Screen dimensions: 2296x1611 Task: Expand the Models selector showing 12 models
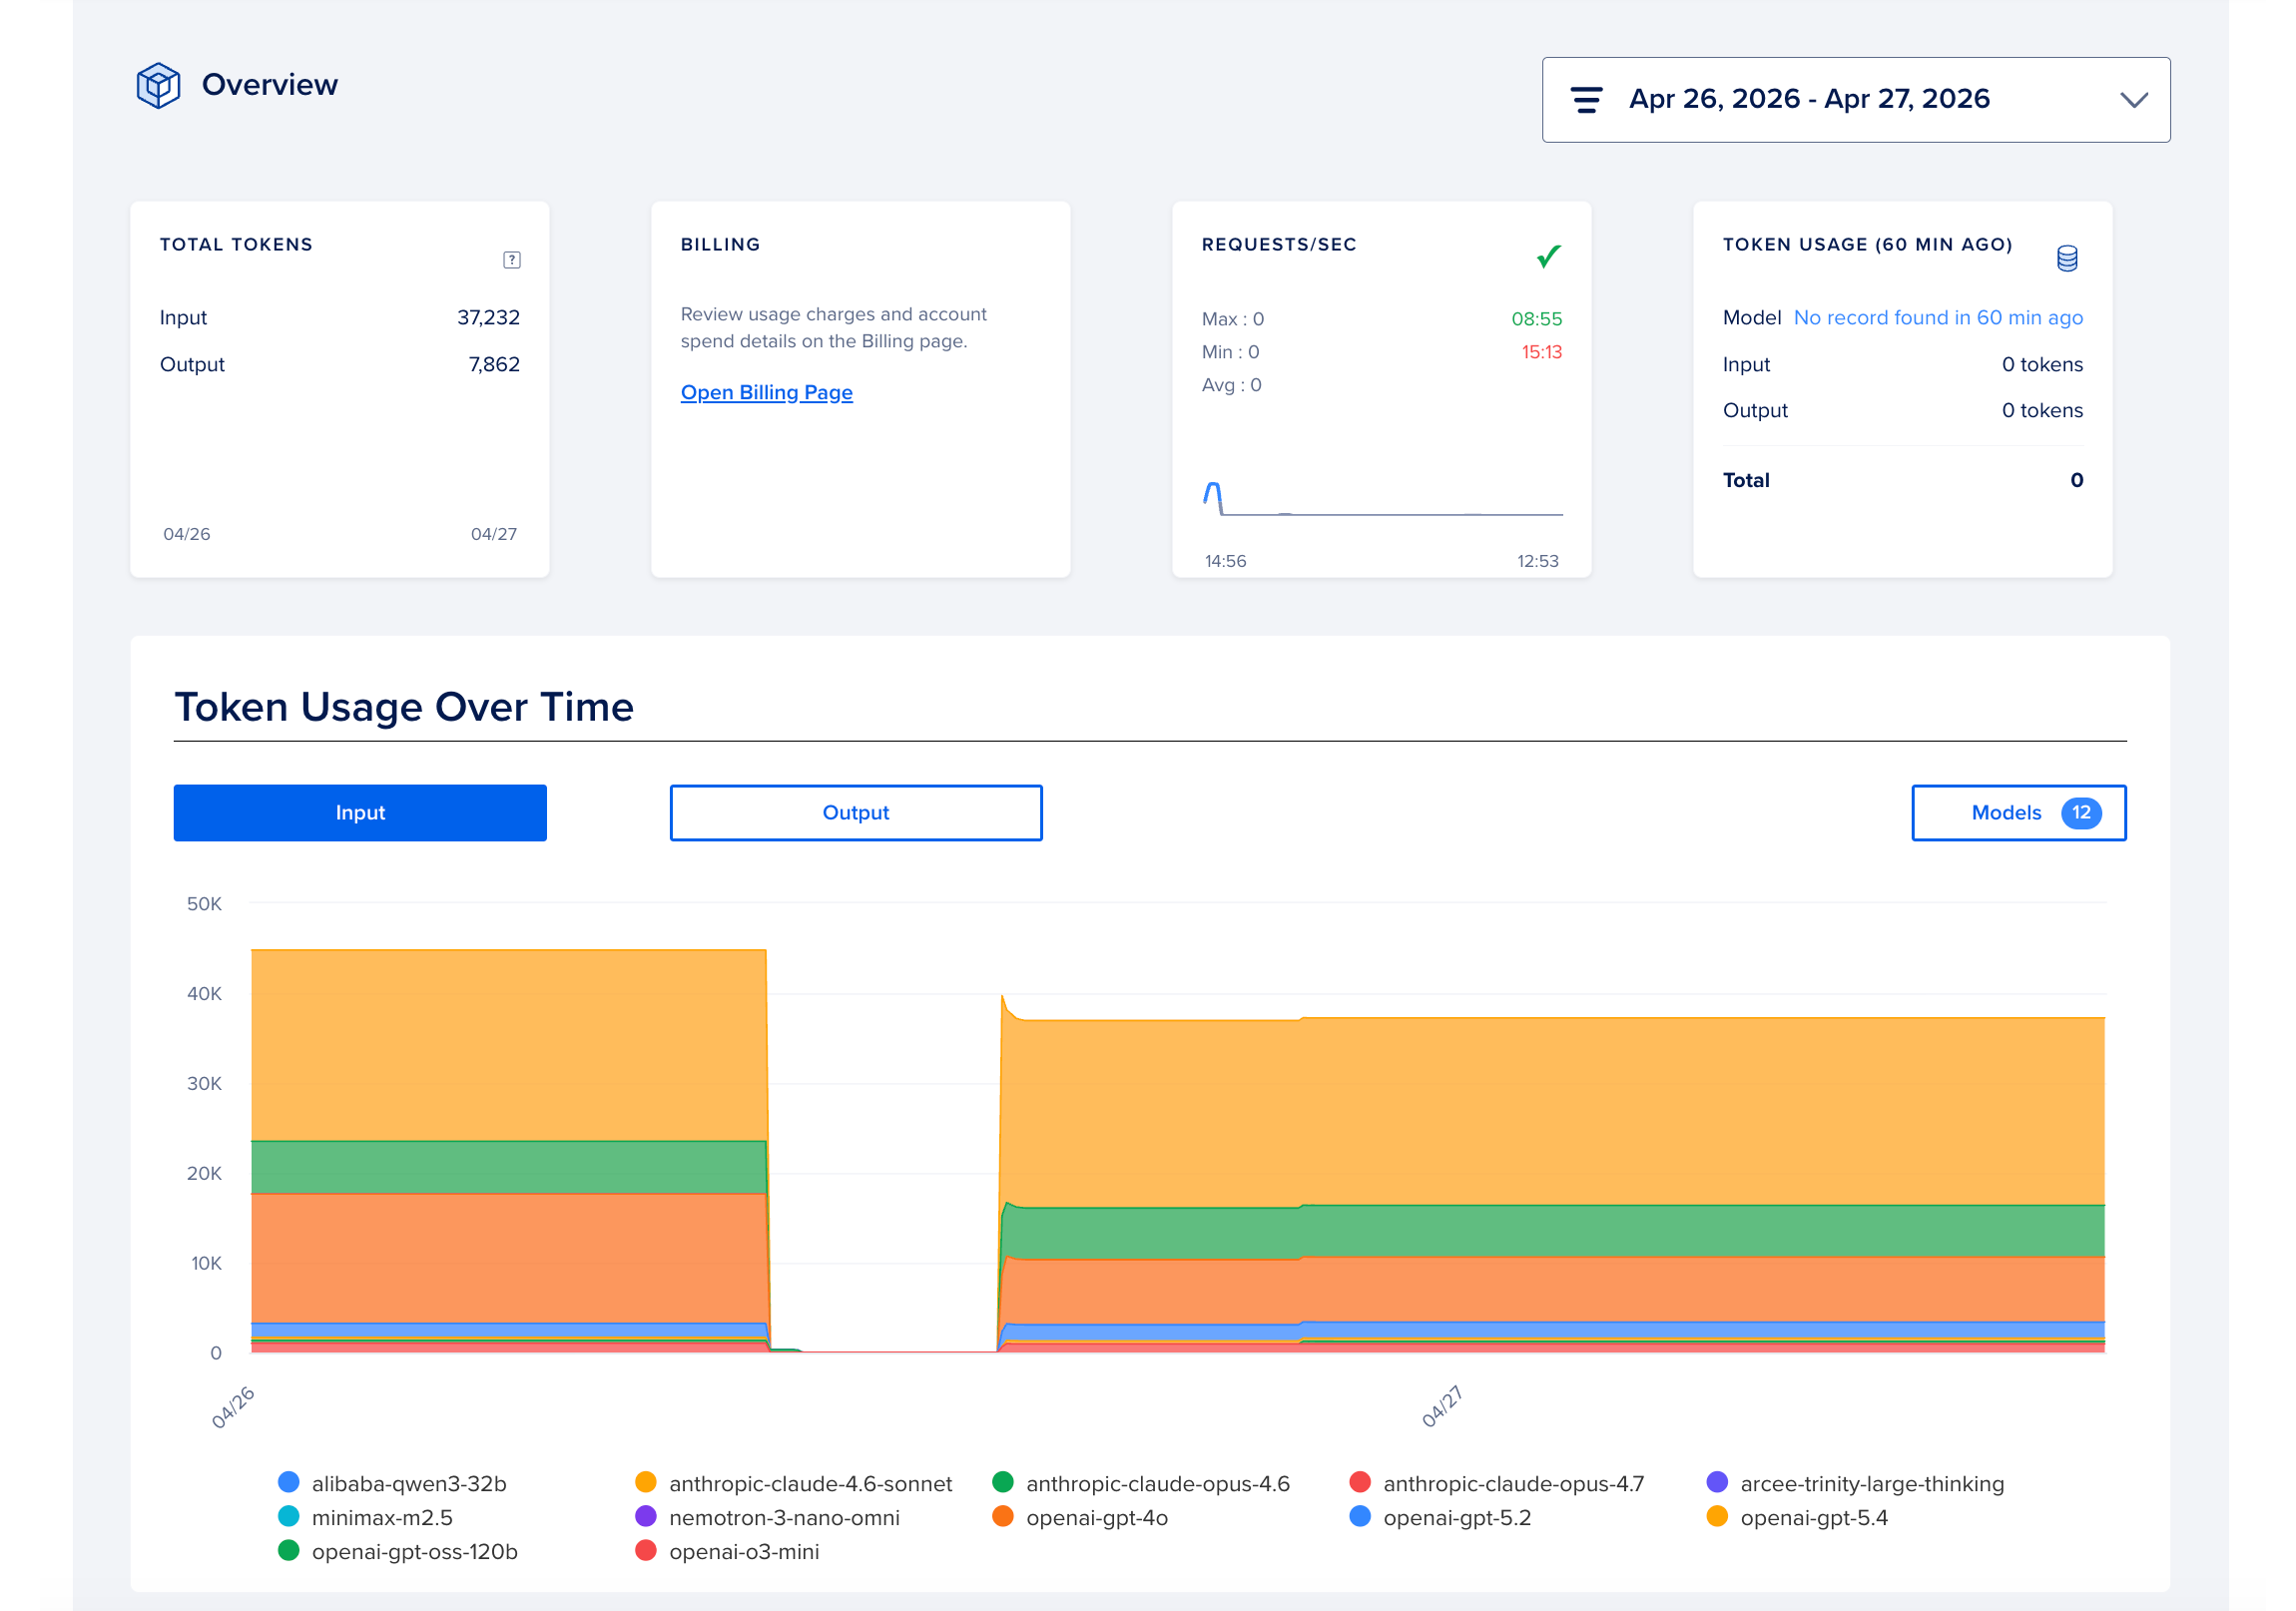pos(2018,812)
